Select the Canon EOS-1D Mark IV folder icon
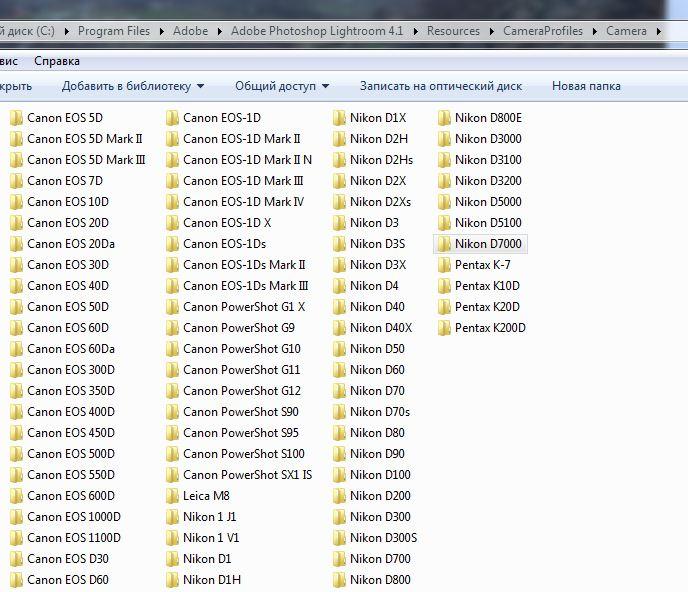 click(172, 202)
